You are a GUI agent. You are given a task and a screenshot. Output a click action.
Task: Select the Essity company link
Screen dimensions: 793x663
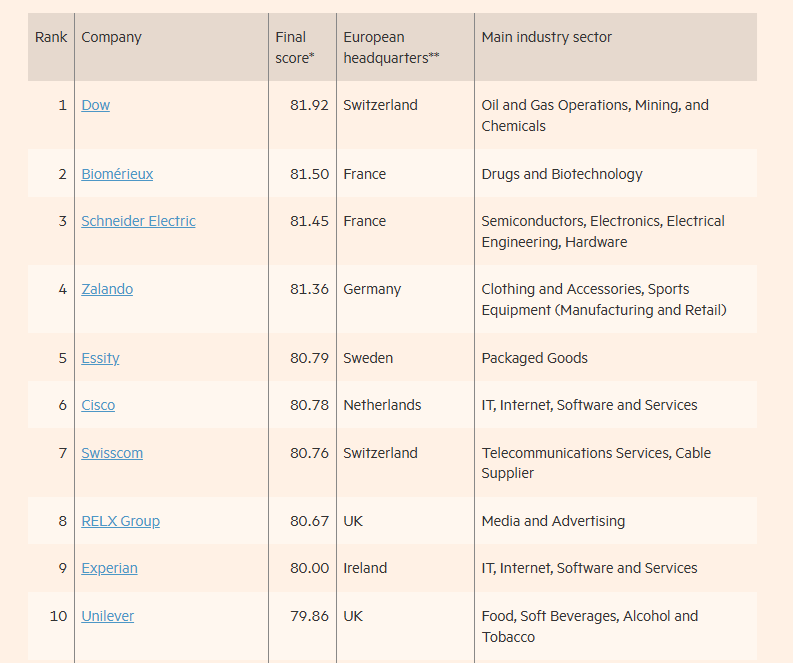pyautogui.click(x=100, y=358)
